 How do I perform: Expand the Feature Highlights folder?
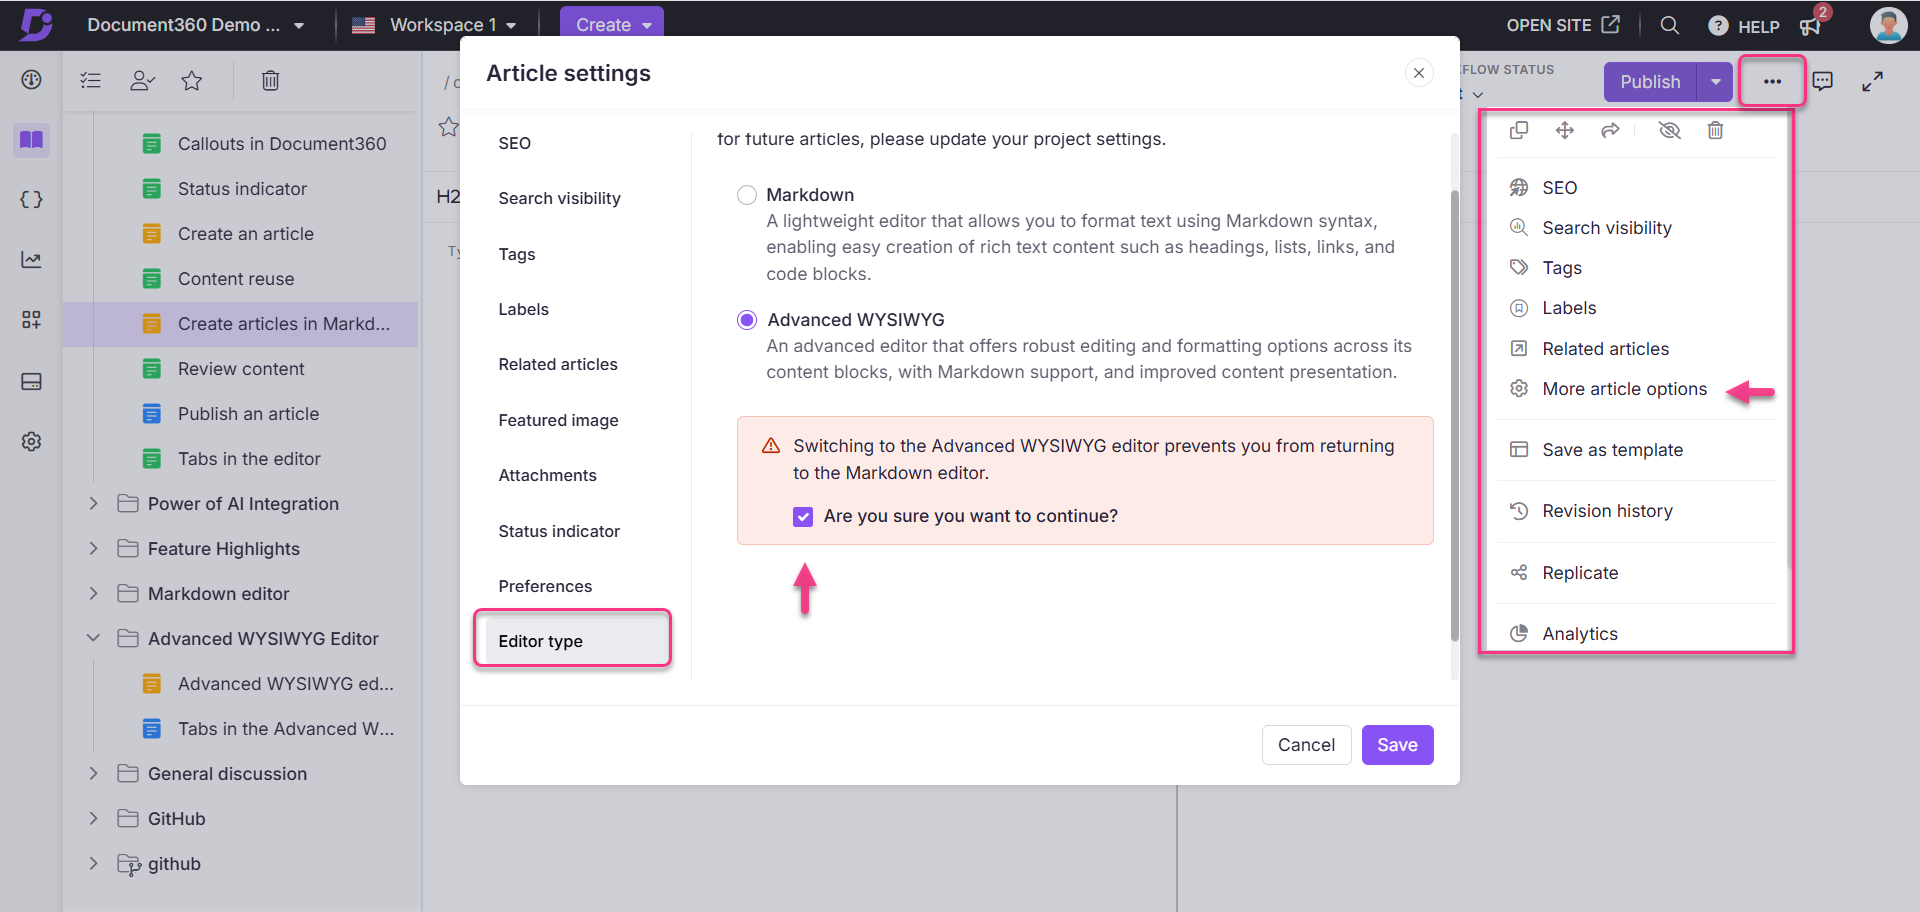point(93,548)
